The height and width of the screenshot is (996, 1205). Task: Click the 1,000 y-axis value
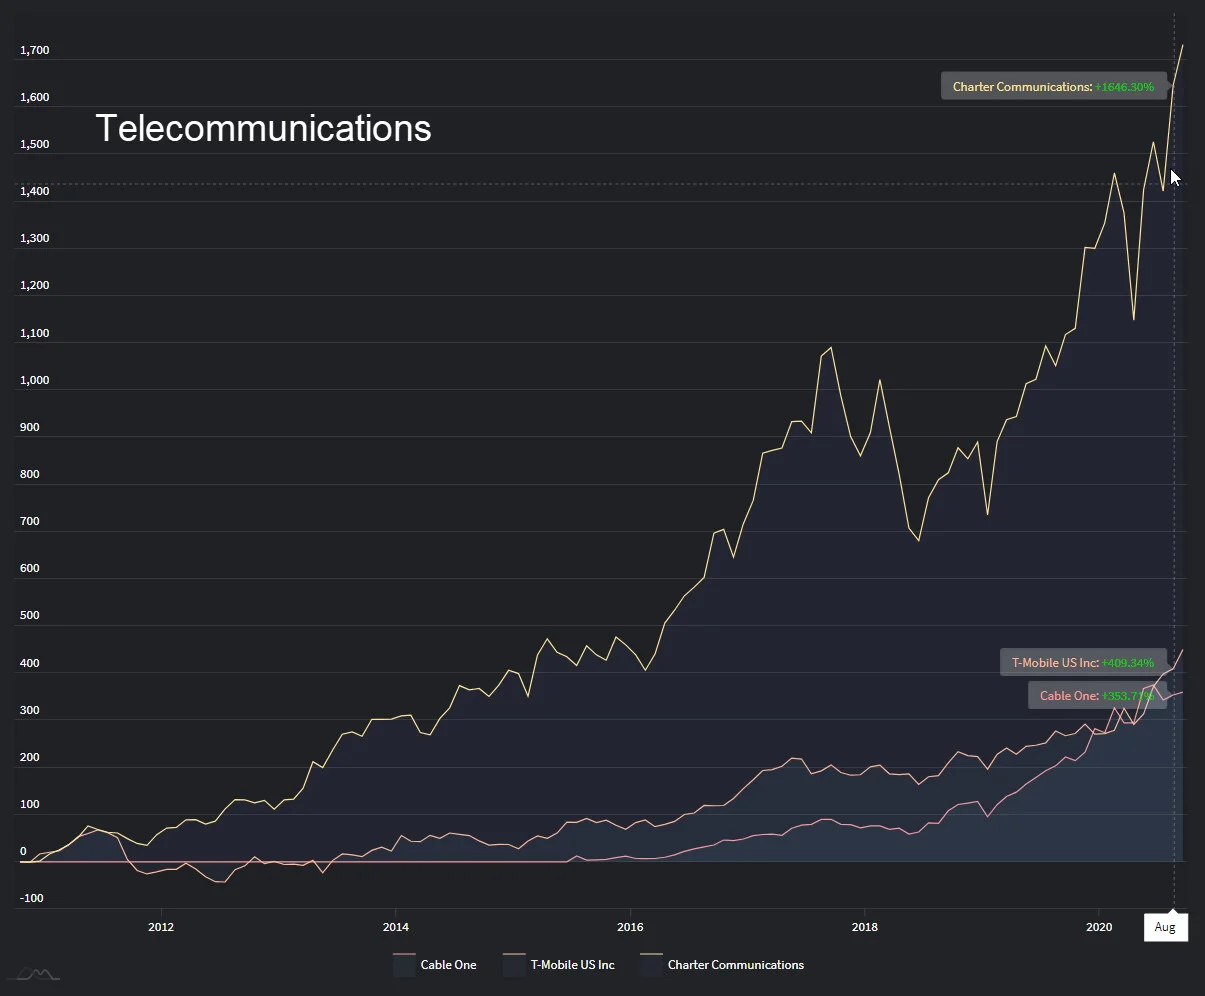(x=35, y=380)
